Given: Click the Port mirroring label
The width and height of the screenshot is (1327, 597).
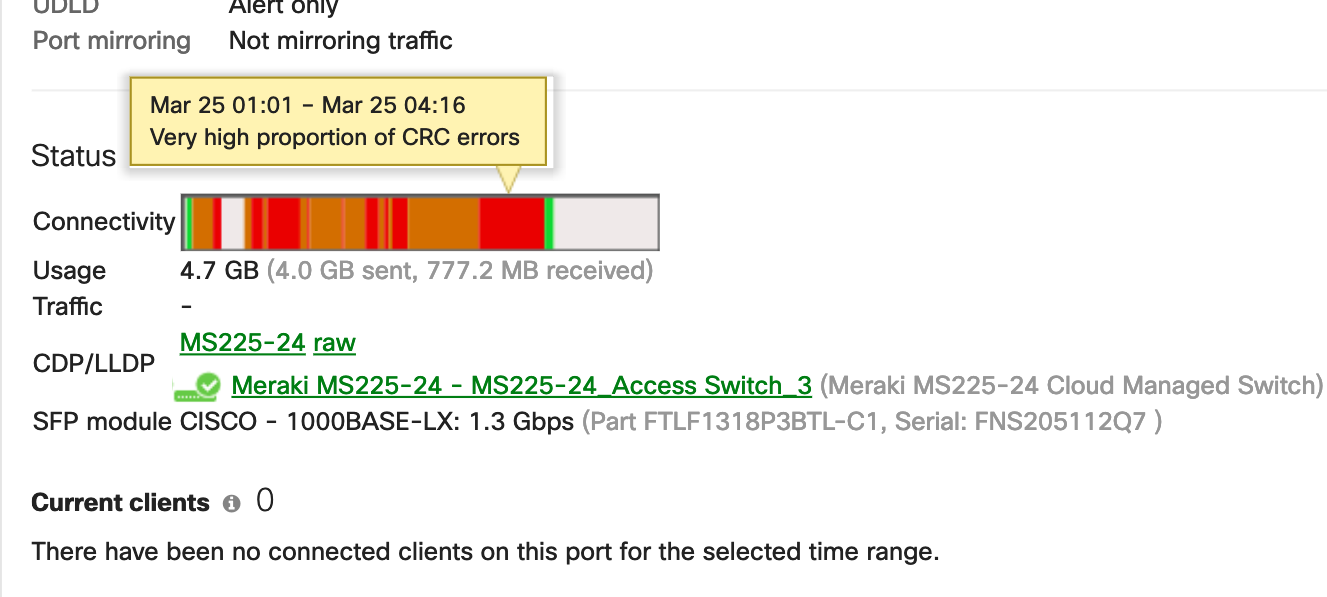Looking at the screenshot, I should tap(111, 41).
